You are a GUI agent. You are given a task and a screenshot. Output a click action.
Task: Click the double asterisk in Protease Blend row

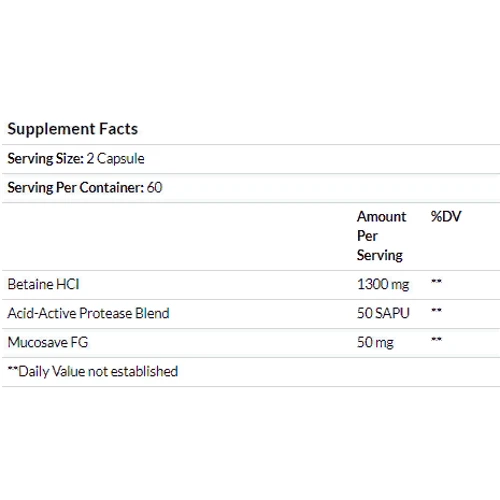tap(436, 310)
